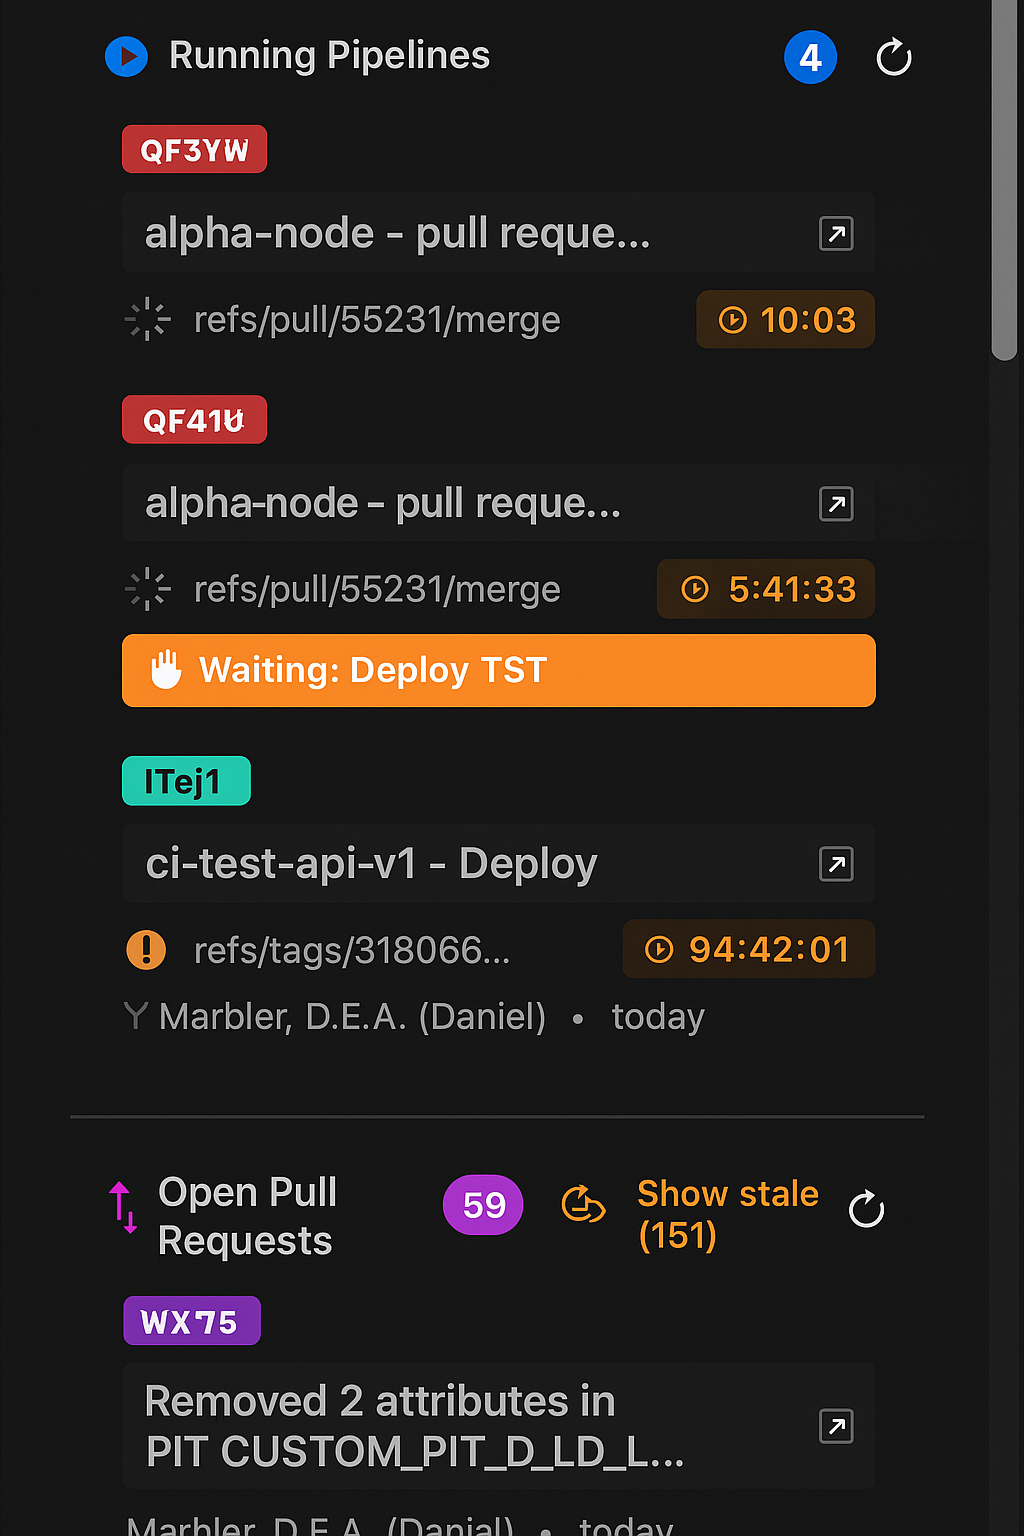
Task: Open ci-test-api-v1 Deploy external link icon
Action: (836, 864)
